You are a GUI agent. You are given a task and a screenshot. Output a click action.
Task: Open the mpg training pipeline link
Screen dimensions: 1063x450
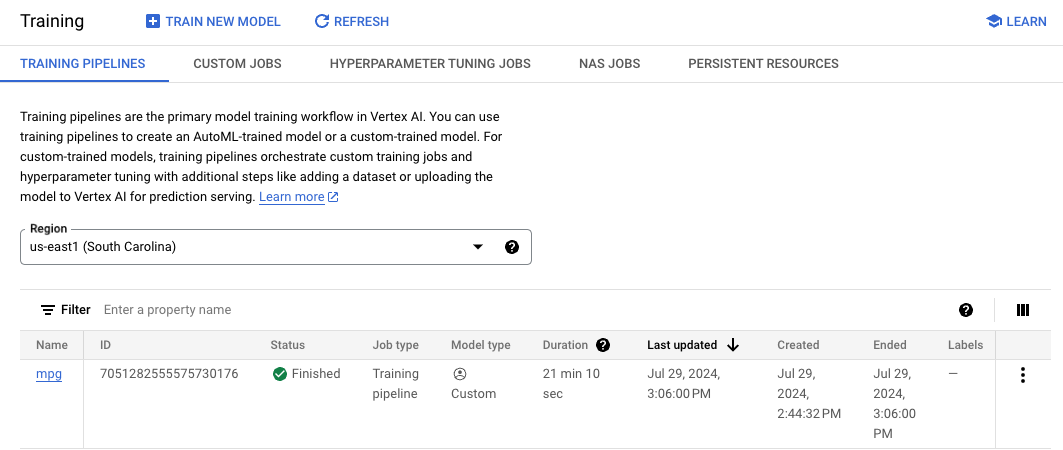49,374
